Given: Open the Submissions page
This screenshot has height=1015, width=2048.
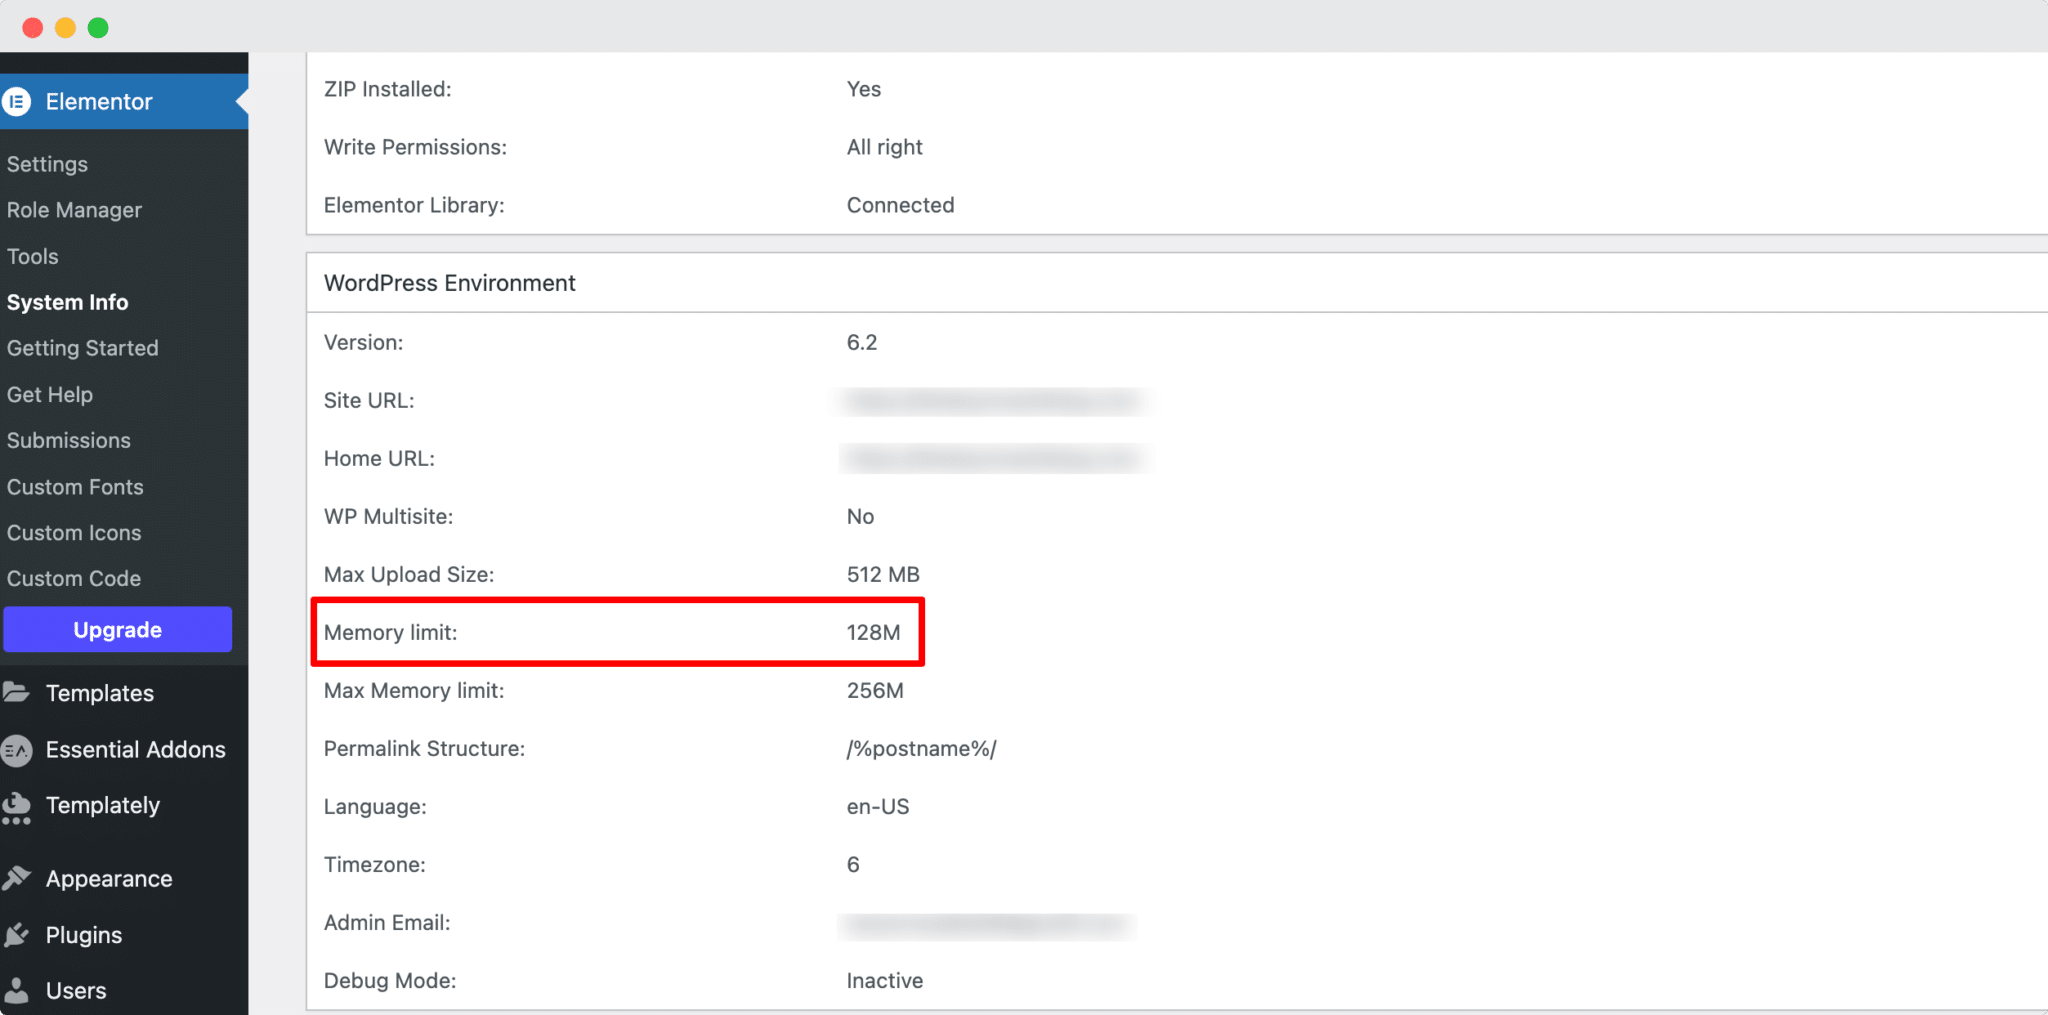Looking at the screenshot, I should point(69,440).
